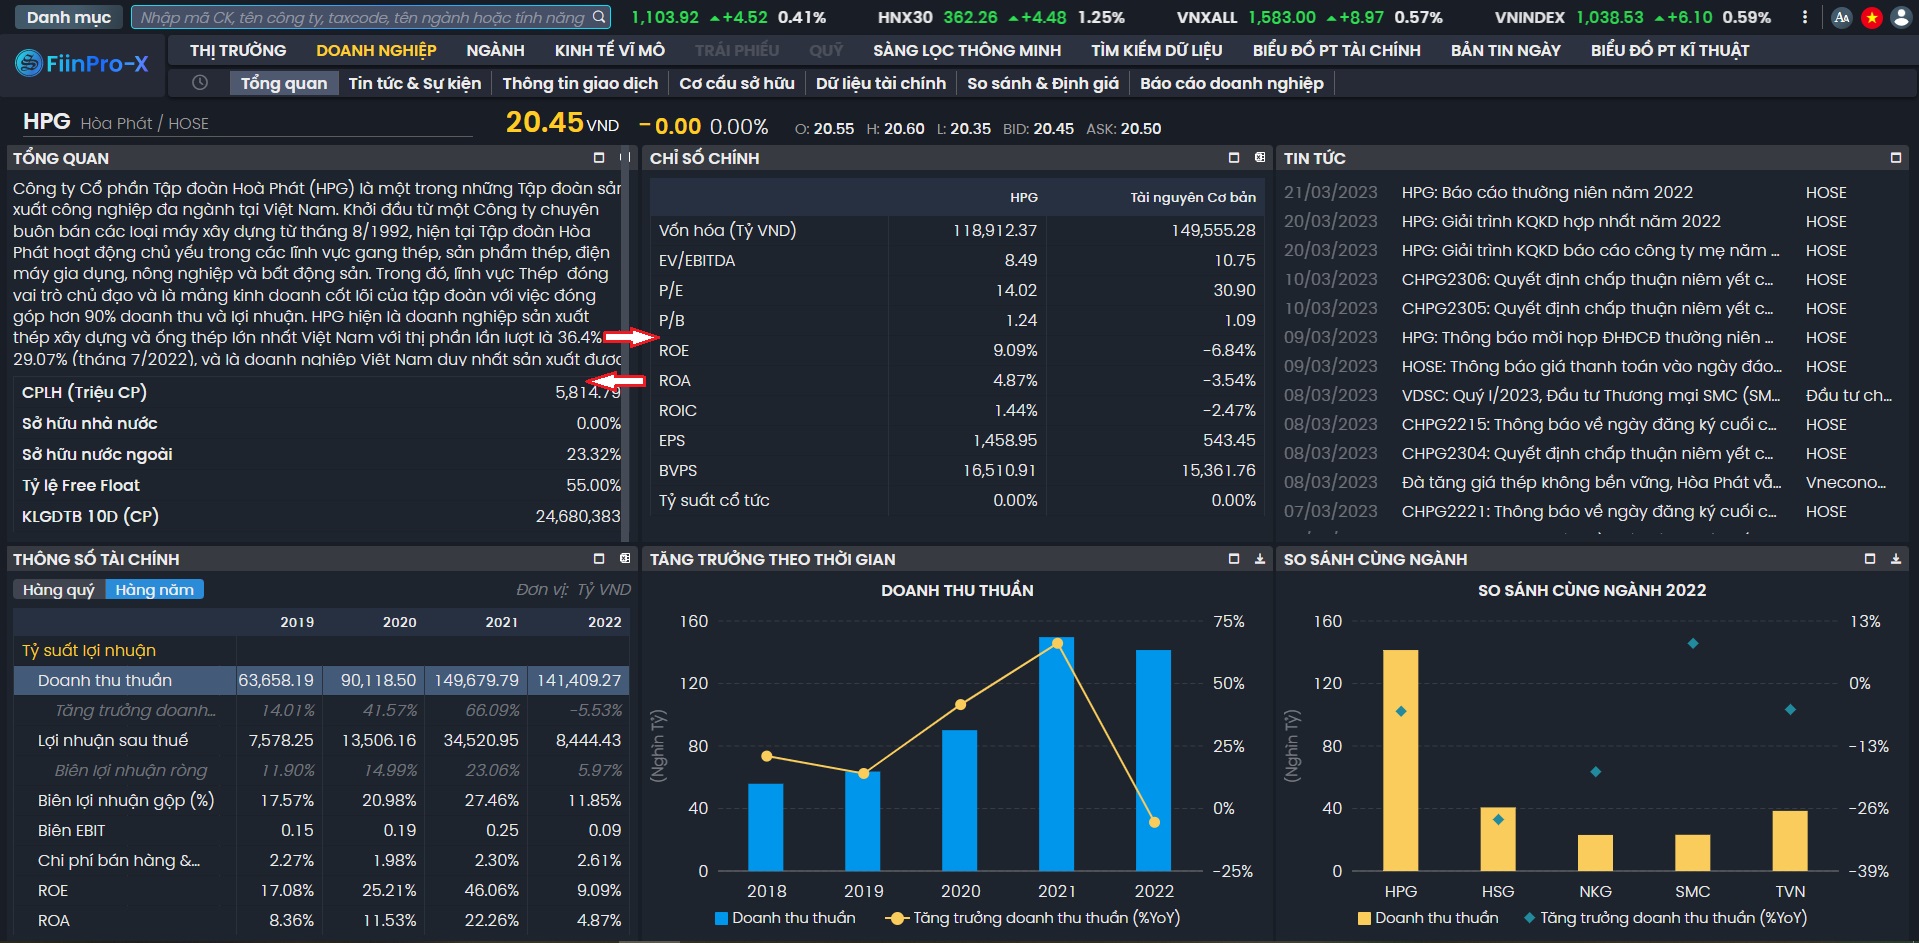The width and height of the screenshot is (1919, 943).
Task: Select the Hàng năm yearly toggle
Action: click(x=154, y=590)
